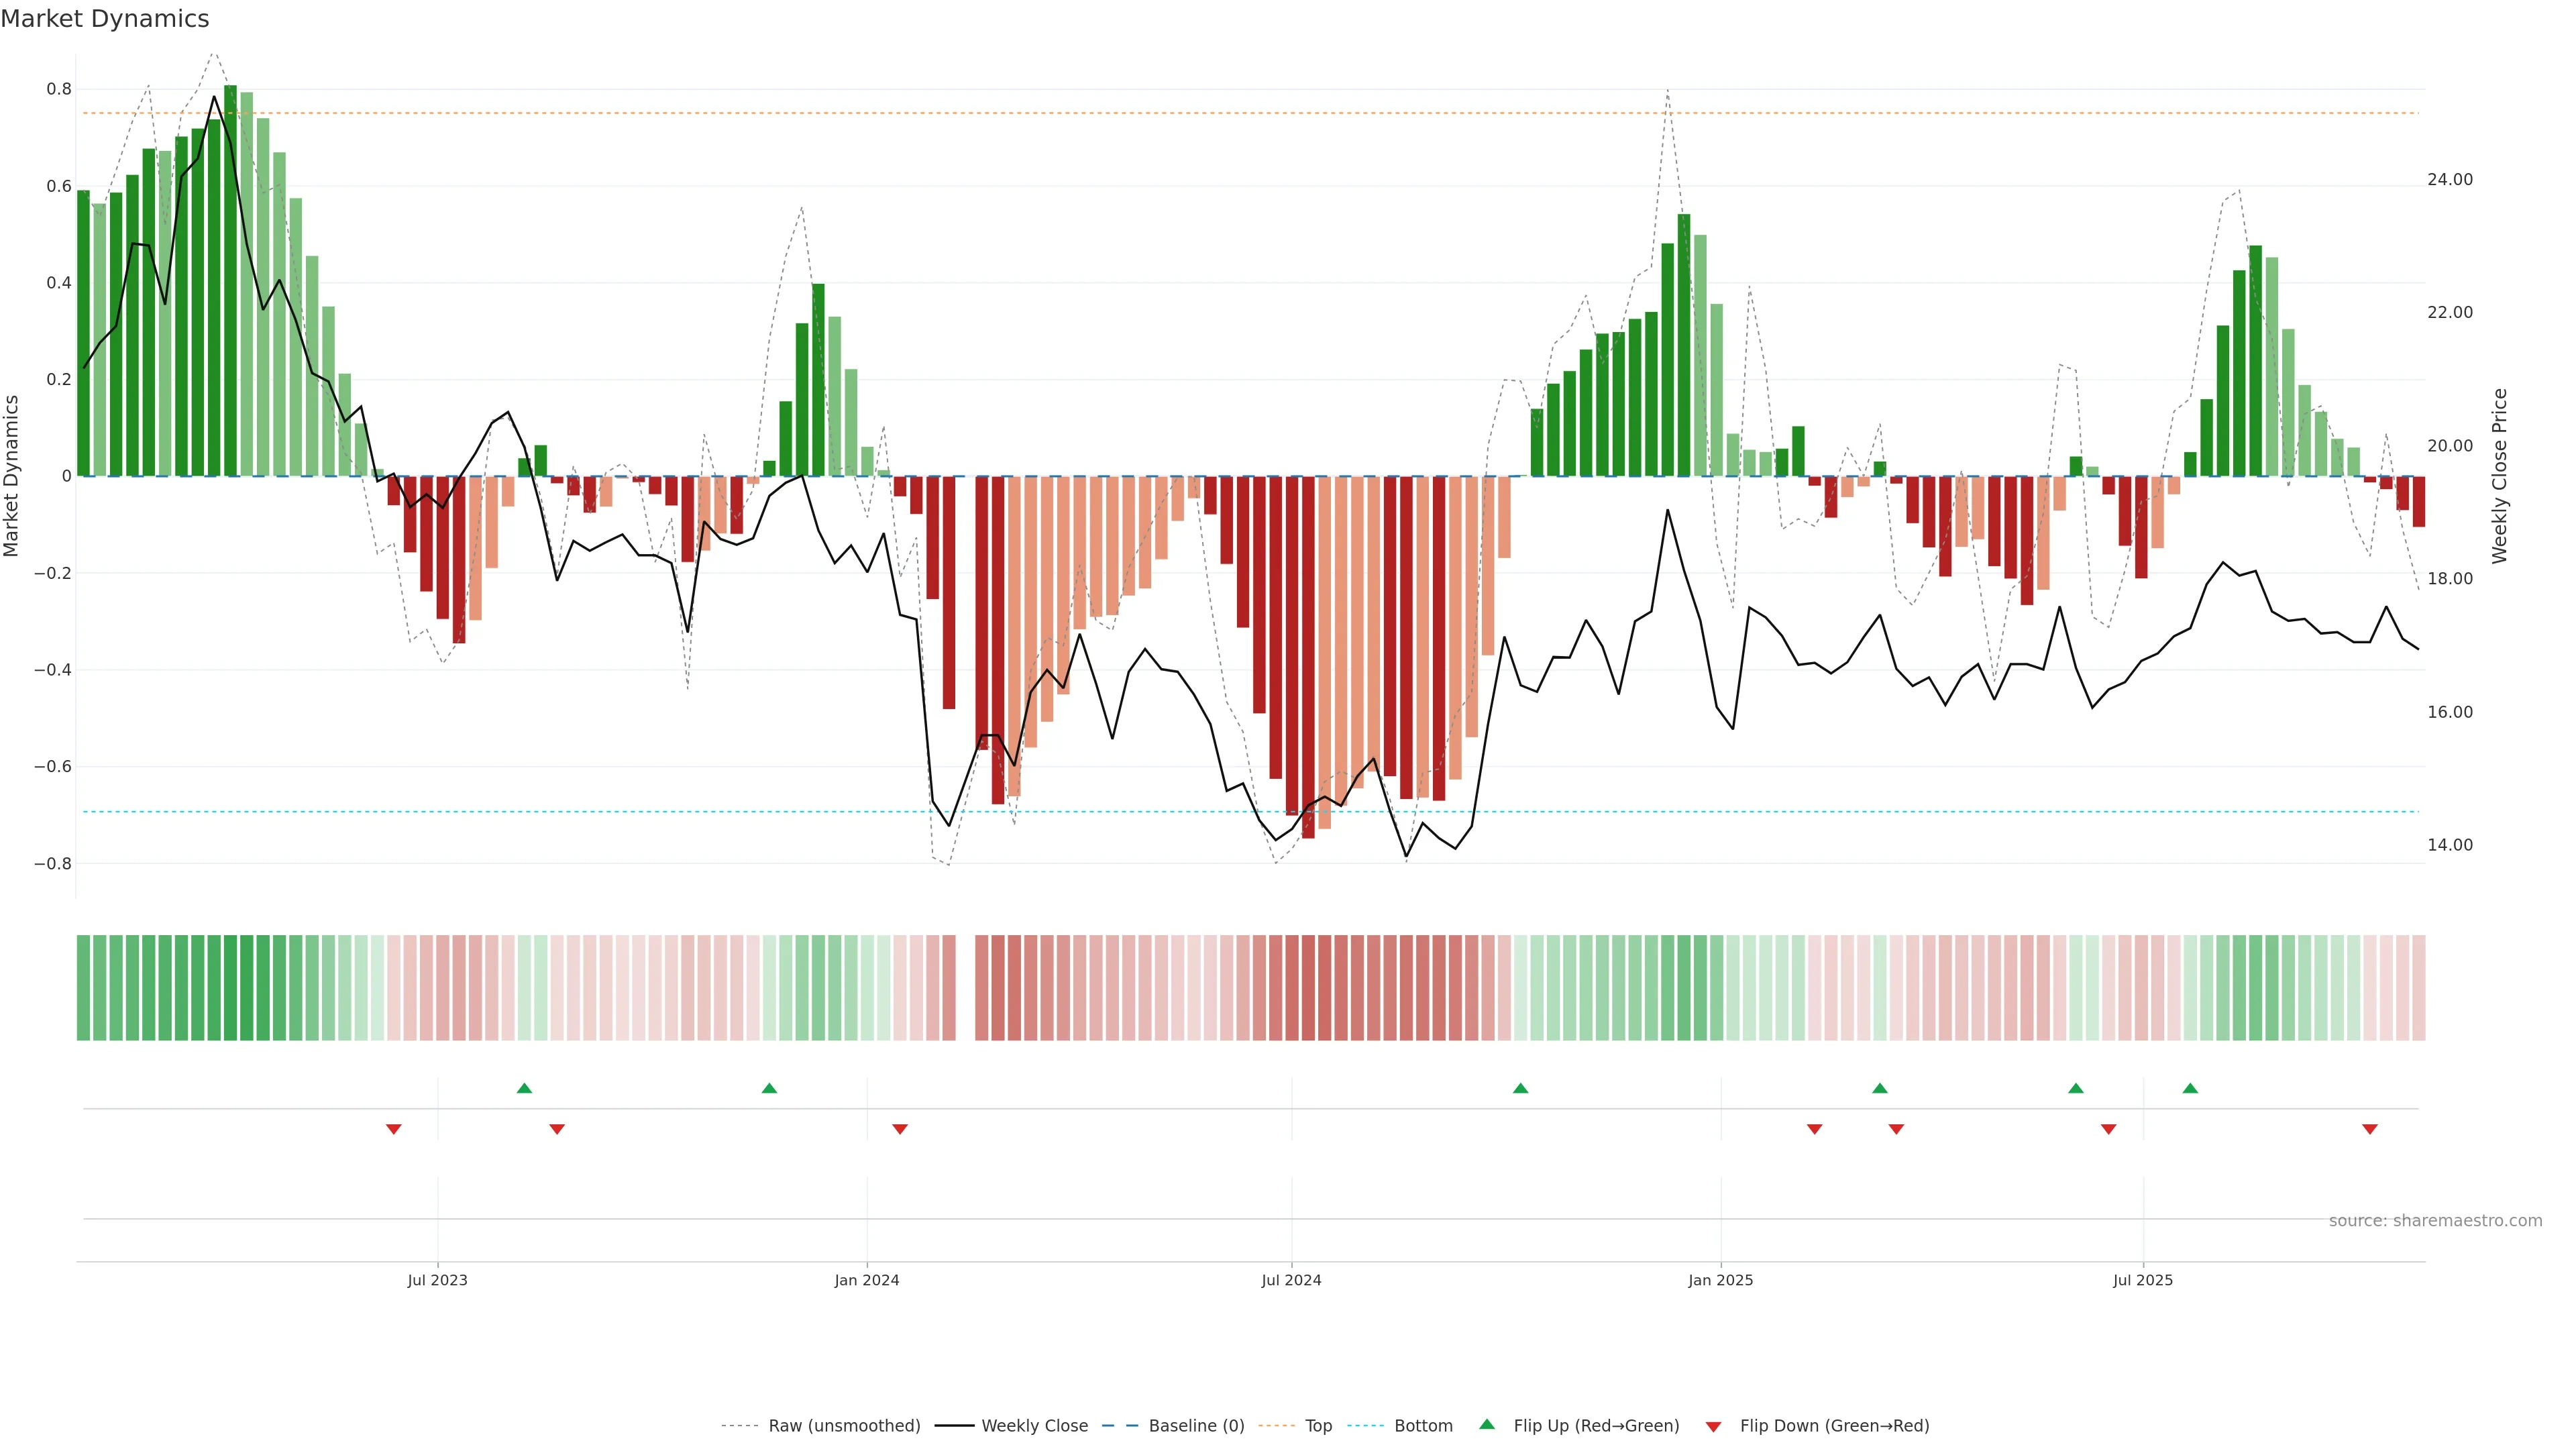Click first flip-up marker after Jul 2023
2576x1449 pixels.
[x=524, y=1088]
